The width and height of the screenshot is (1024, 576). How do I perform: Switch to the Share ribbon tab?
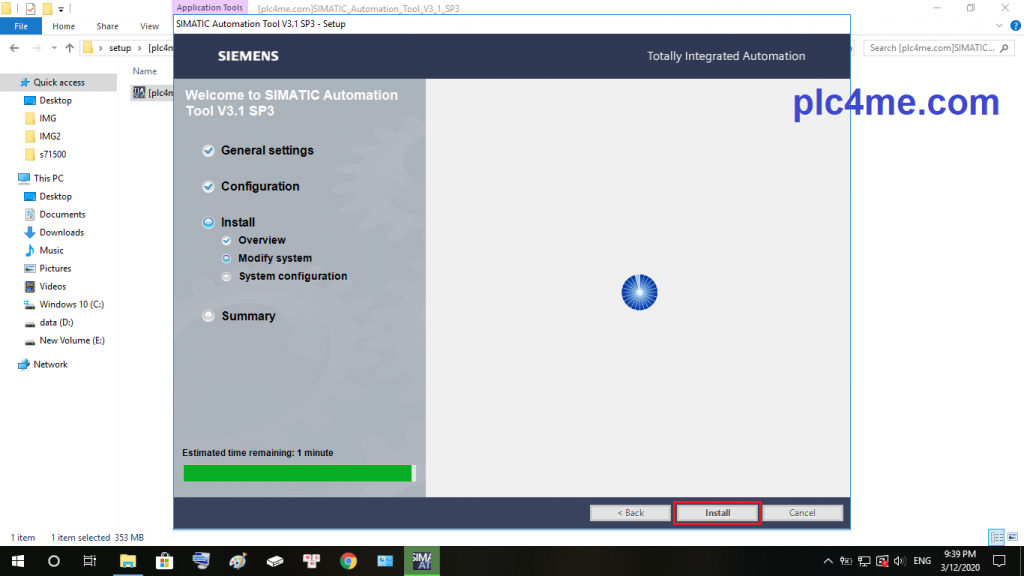(x=107, y=26)
